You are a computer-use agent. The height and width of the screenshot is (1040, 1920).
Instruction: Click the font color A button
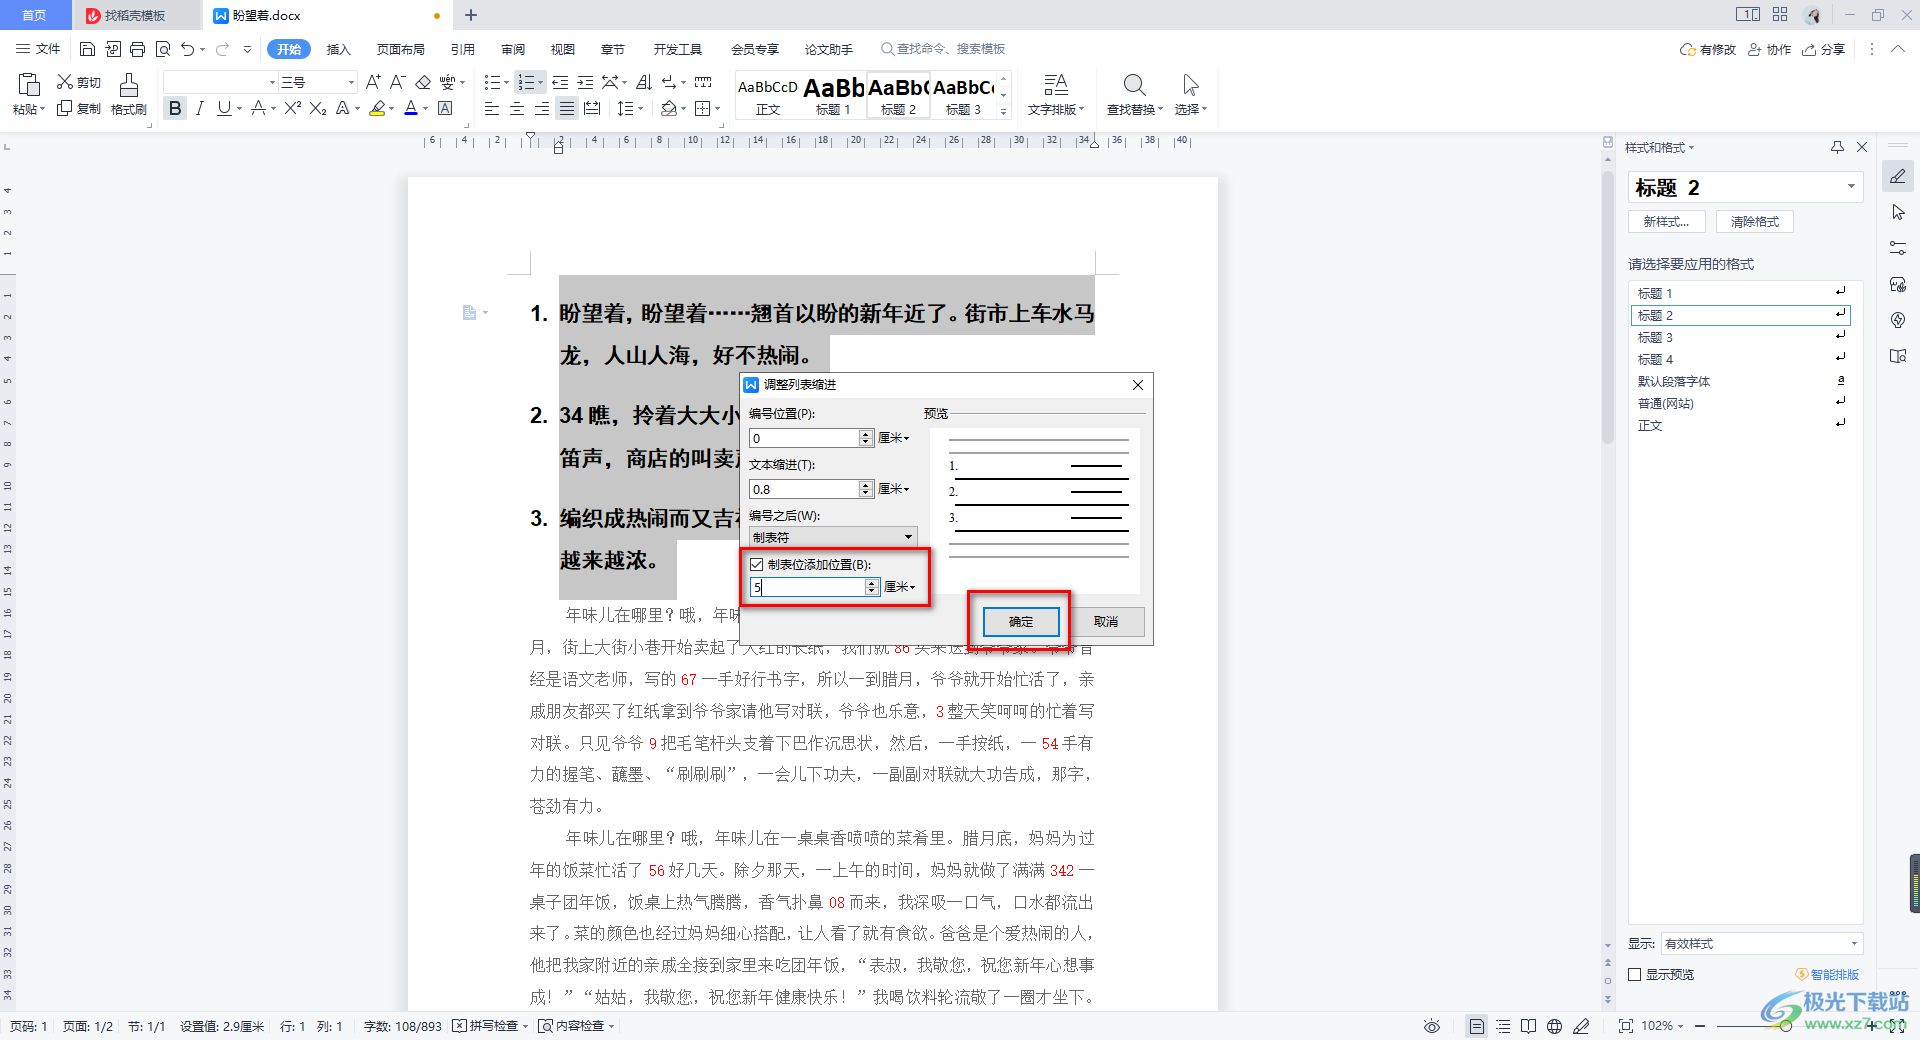(411, 108)
